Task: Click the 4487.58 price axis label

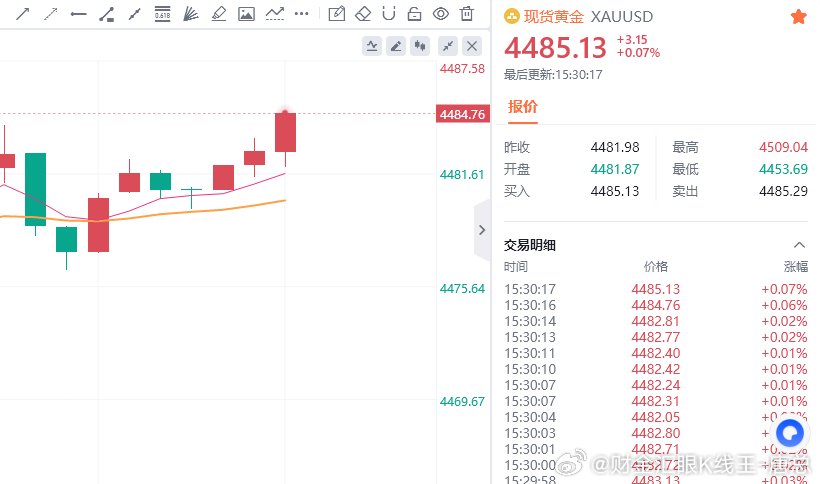Action: pyautogui.click(x=462, y=68)
